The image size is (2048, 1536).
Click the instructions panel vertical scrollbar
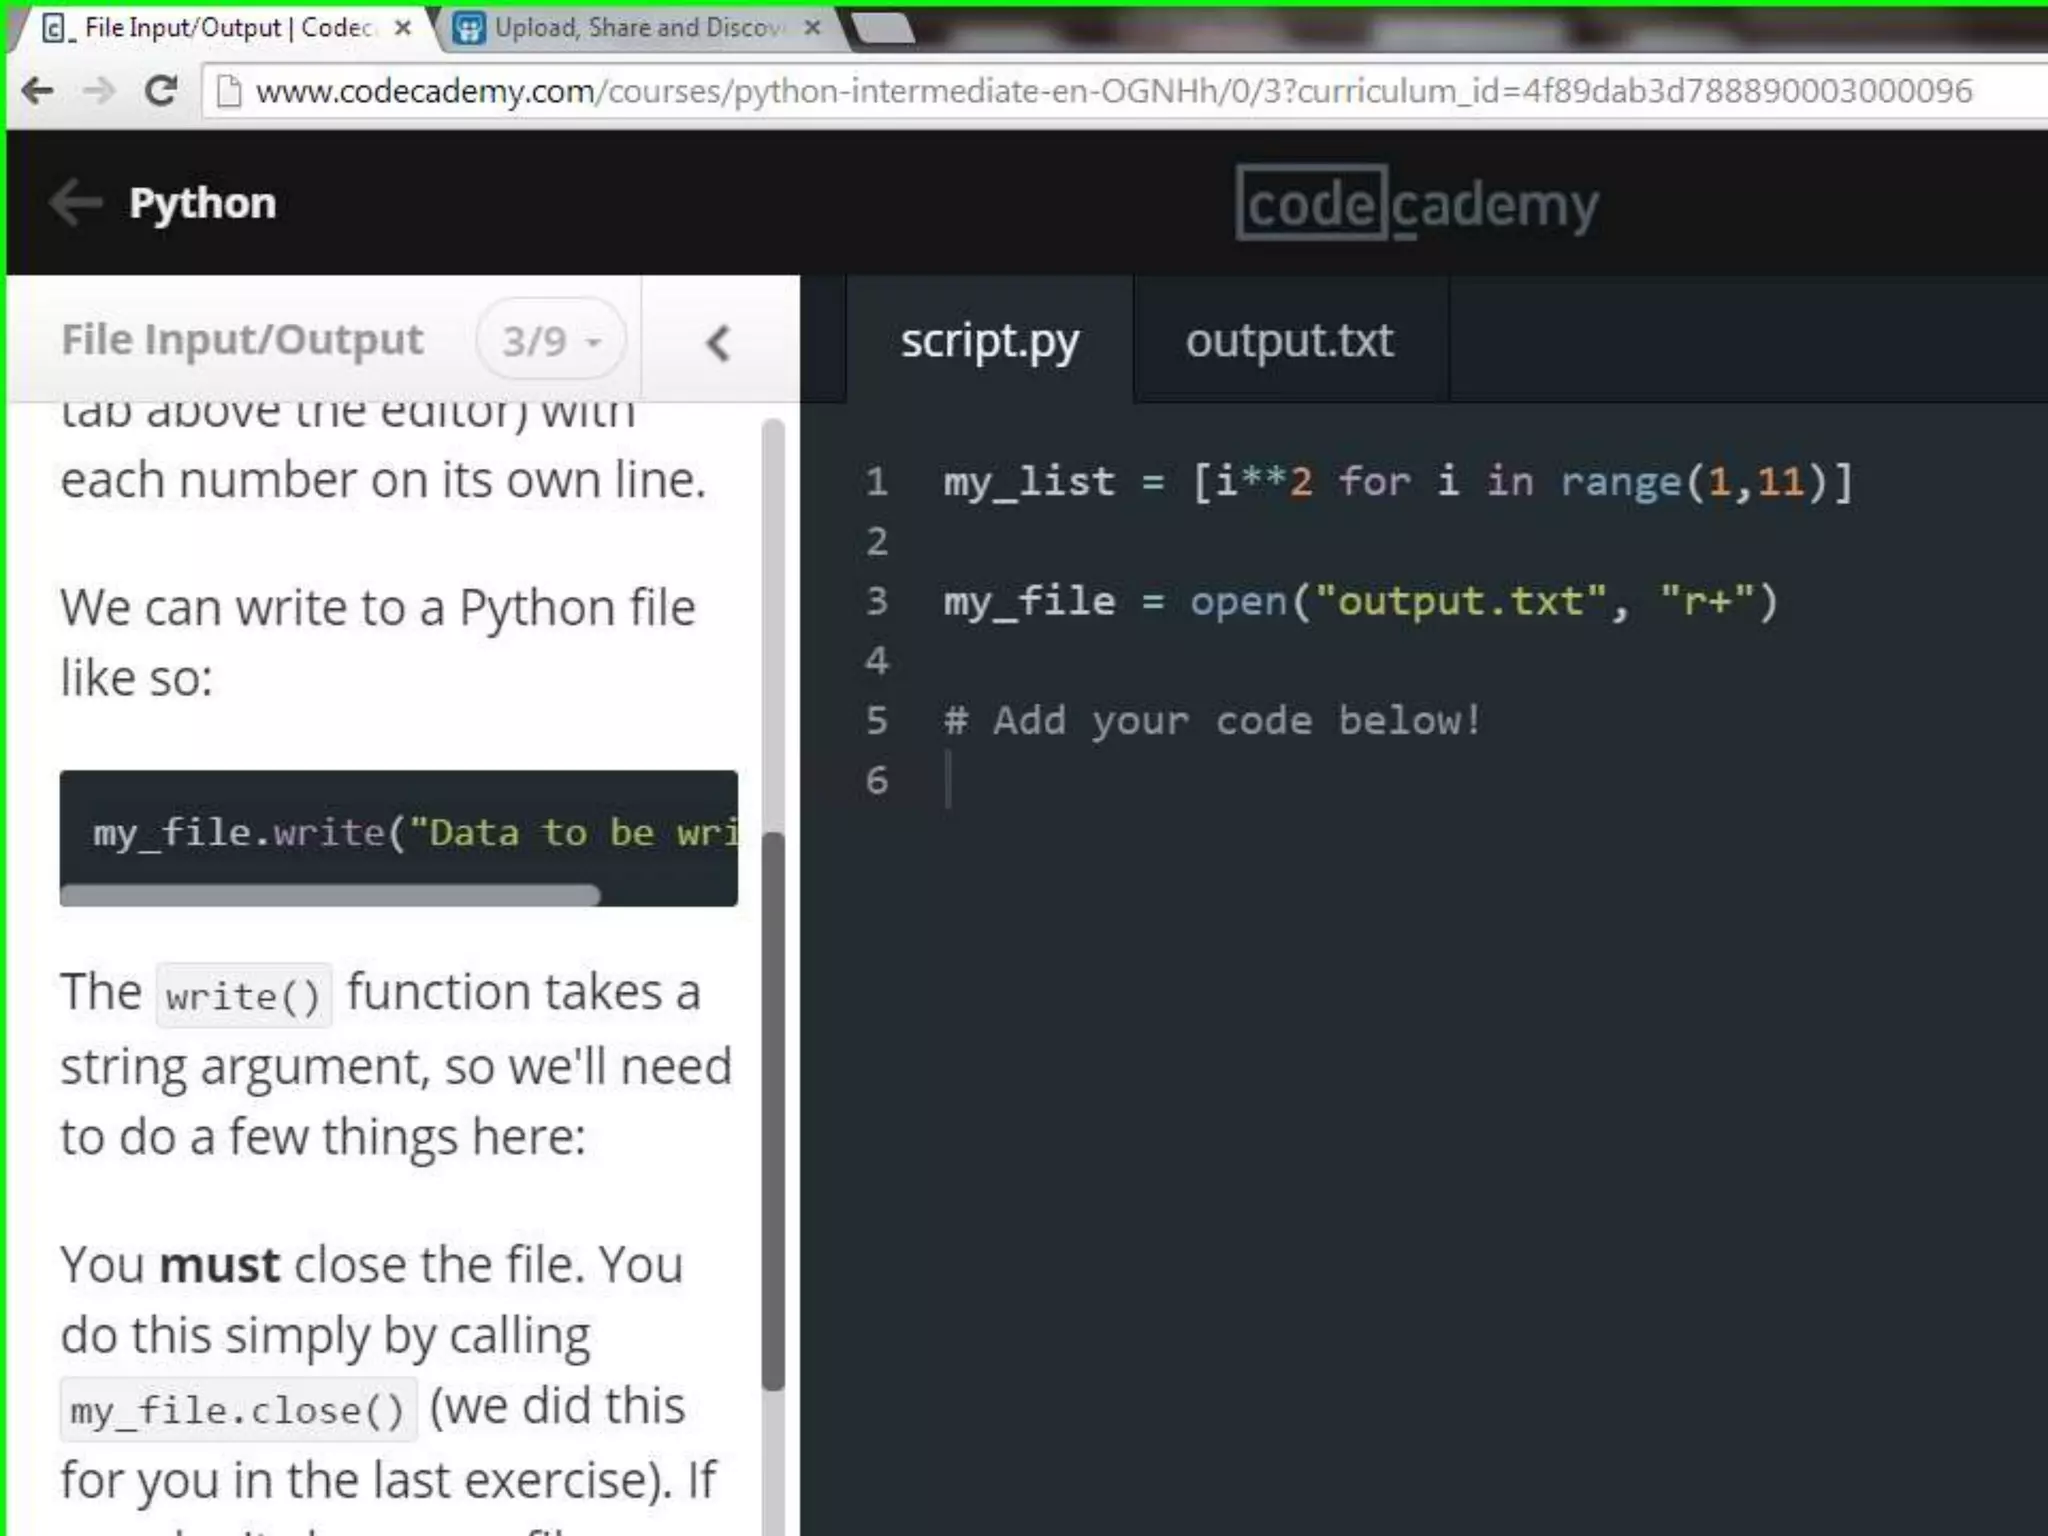(x=773, y=1110)
